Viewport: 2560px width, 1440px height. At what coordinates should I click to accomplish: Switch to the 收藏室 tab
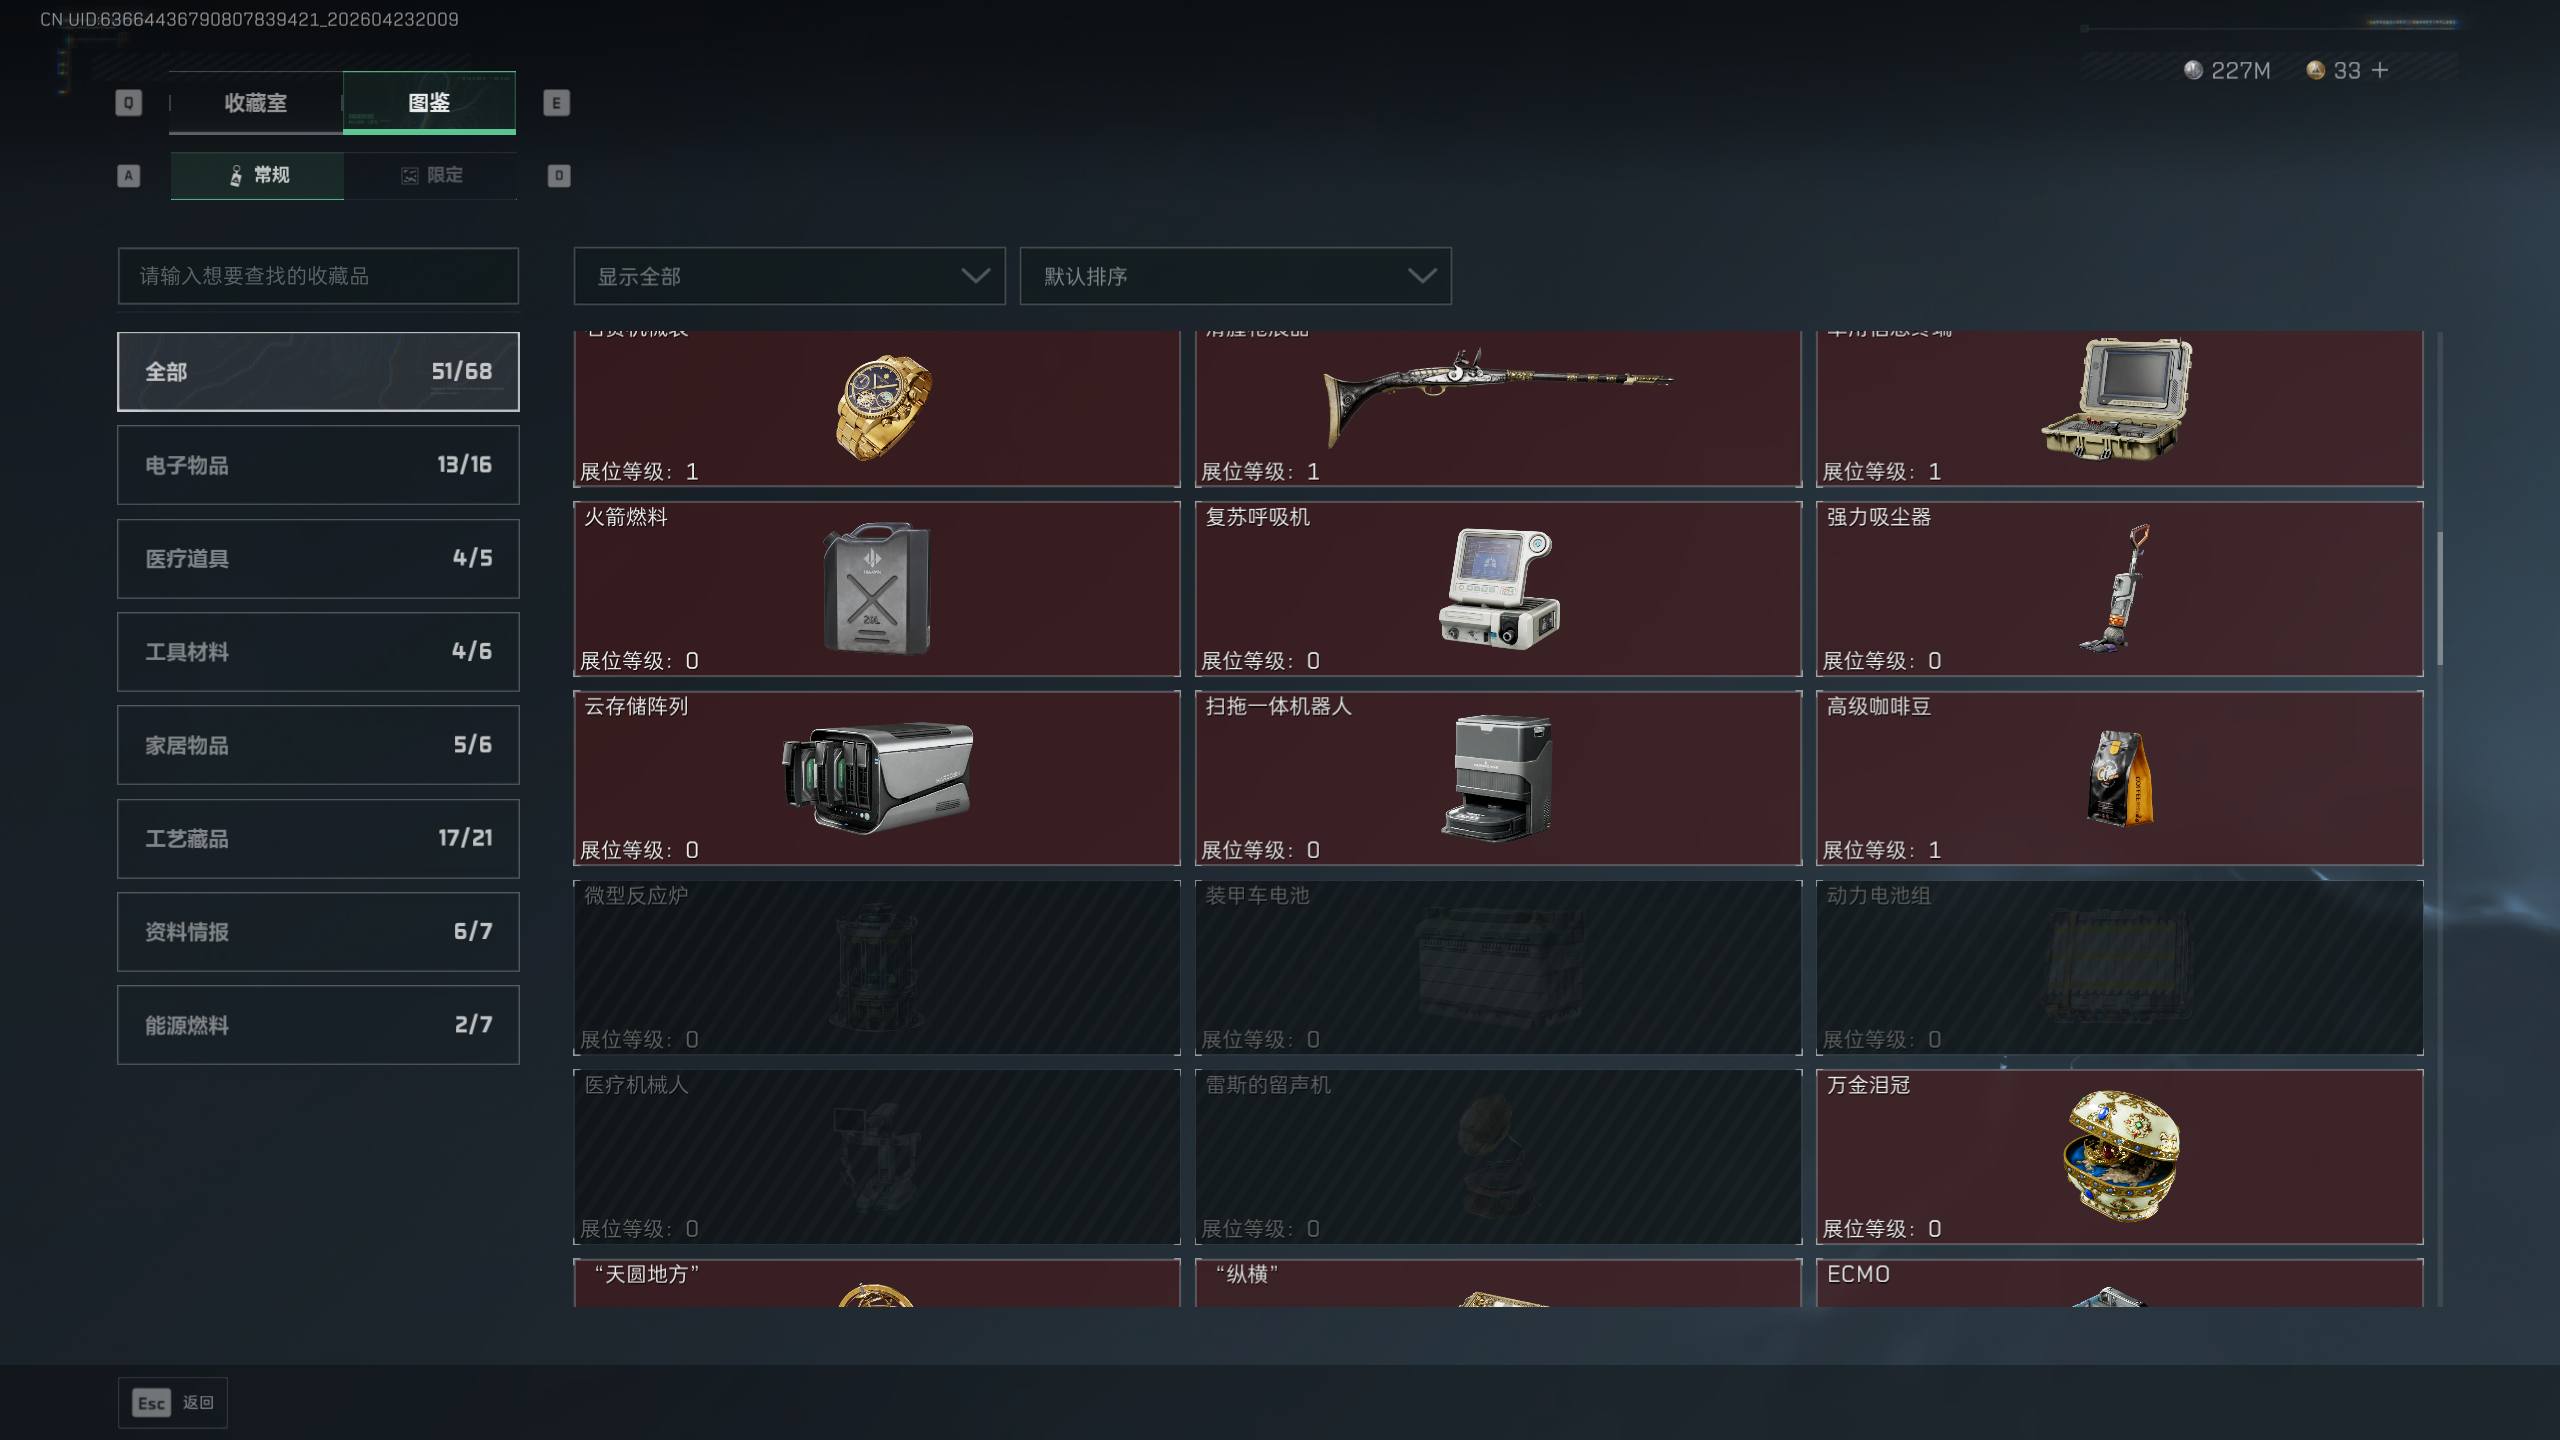[256, 102]
